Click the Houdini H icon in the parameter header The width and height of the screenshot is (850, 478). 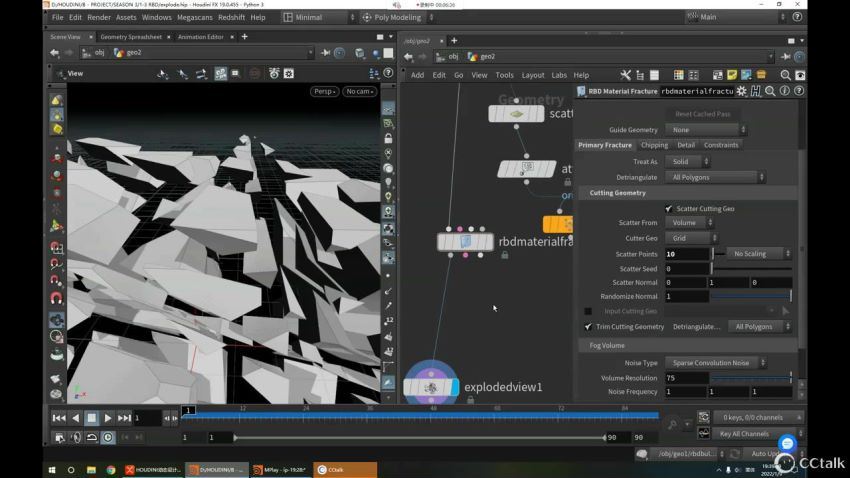756,91
